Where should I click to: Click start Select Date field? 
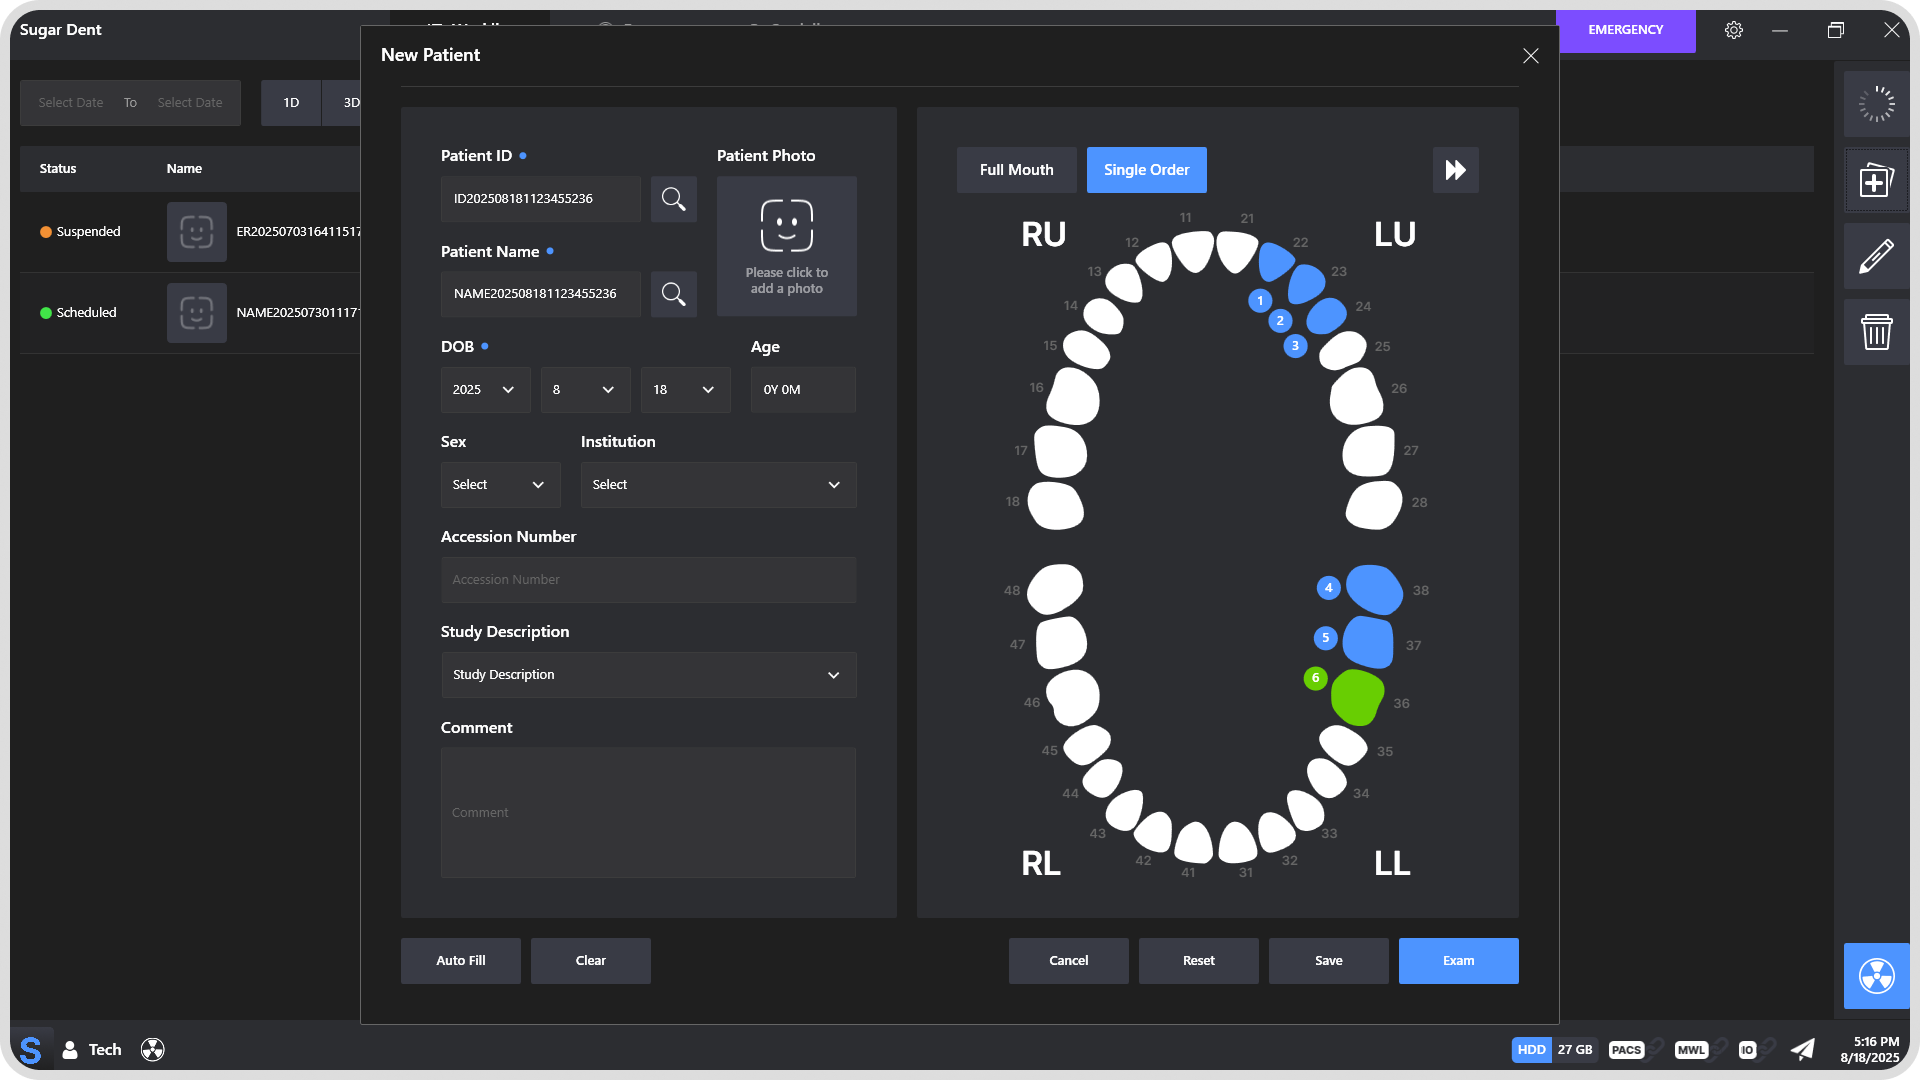[71, 103]
